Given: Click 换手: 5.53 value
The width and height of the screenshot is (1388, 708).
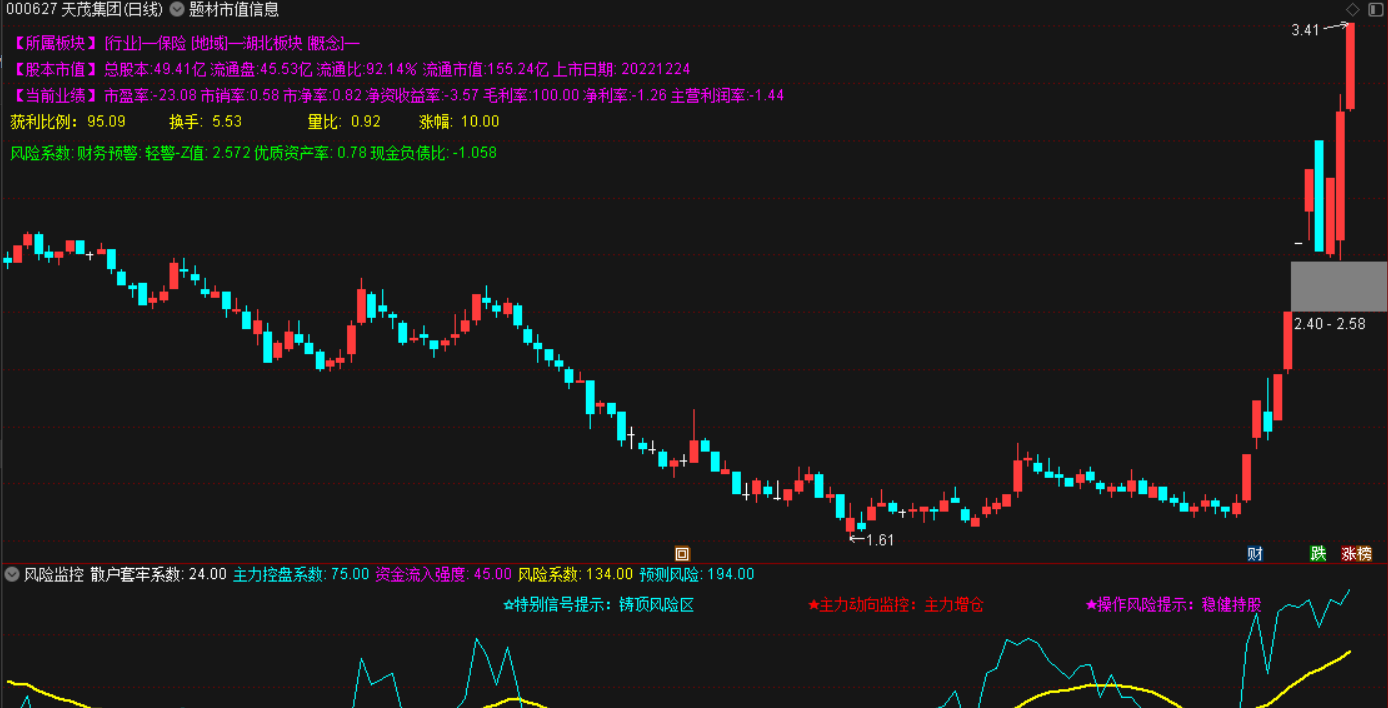Looking at the screenshot, I should 205,122.
